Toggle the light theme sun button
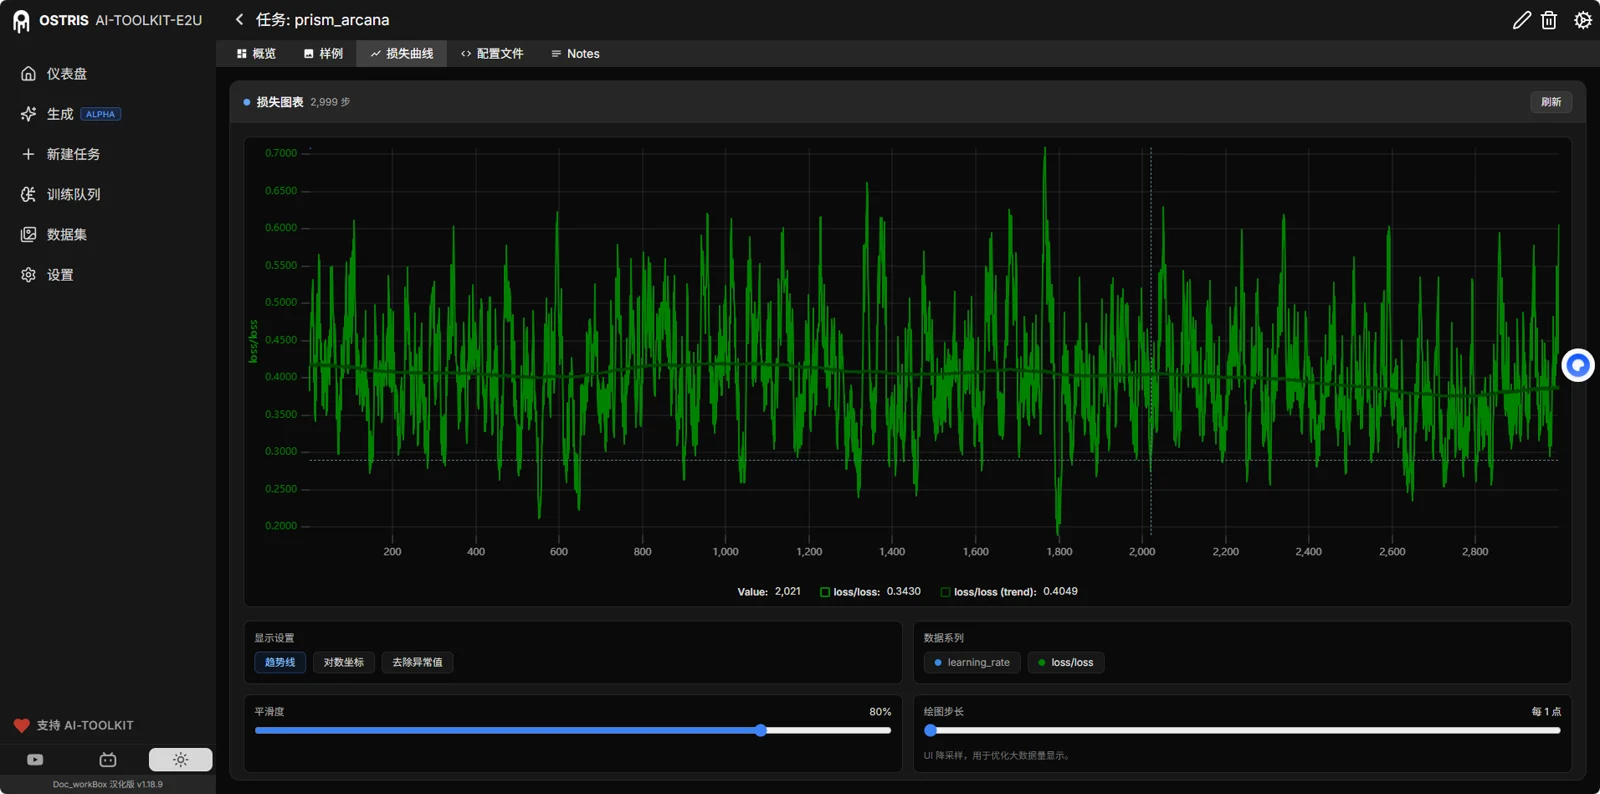The image size is (1600, 794). pyautogui.click(x=181, y=760)
